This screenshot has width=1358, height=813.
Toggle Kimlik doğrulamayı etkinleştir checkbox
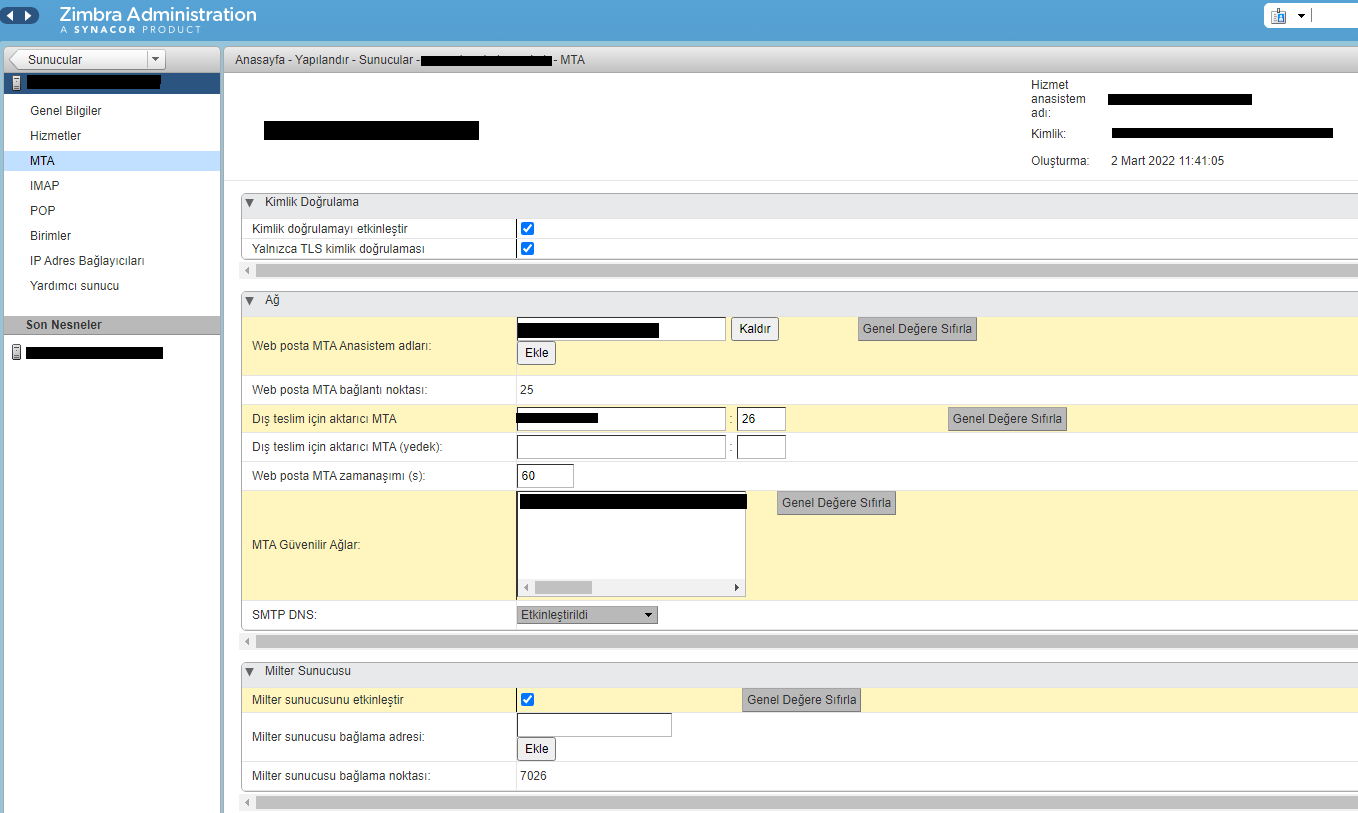click(x=528, y=229)
